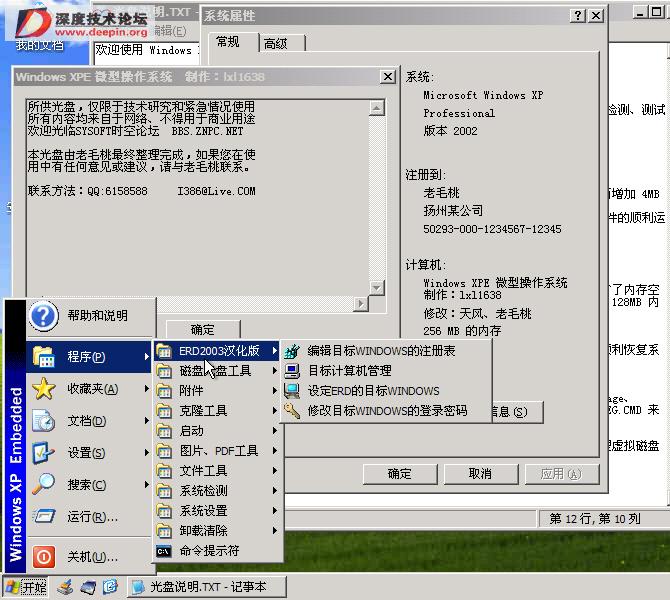Expand the 启动 submenu arrow
Image resolution: width=670 pixels, height=600 pixels.
click(275, 431)
